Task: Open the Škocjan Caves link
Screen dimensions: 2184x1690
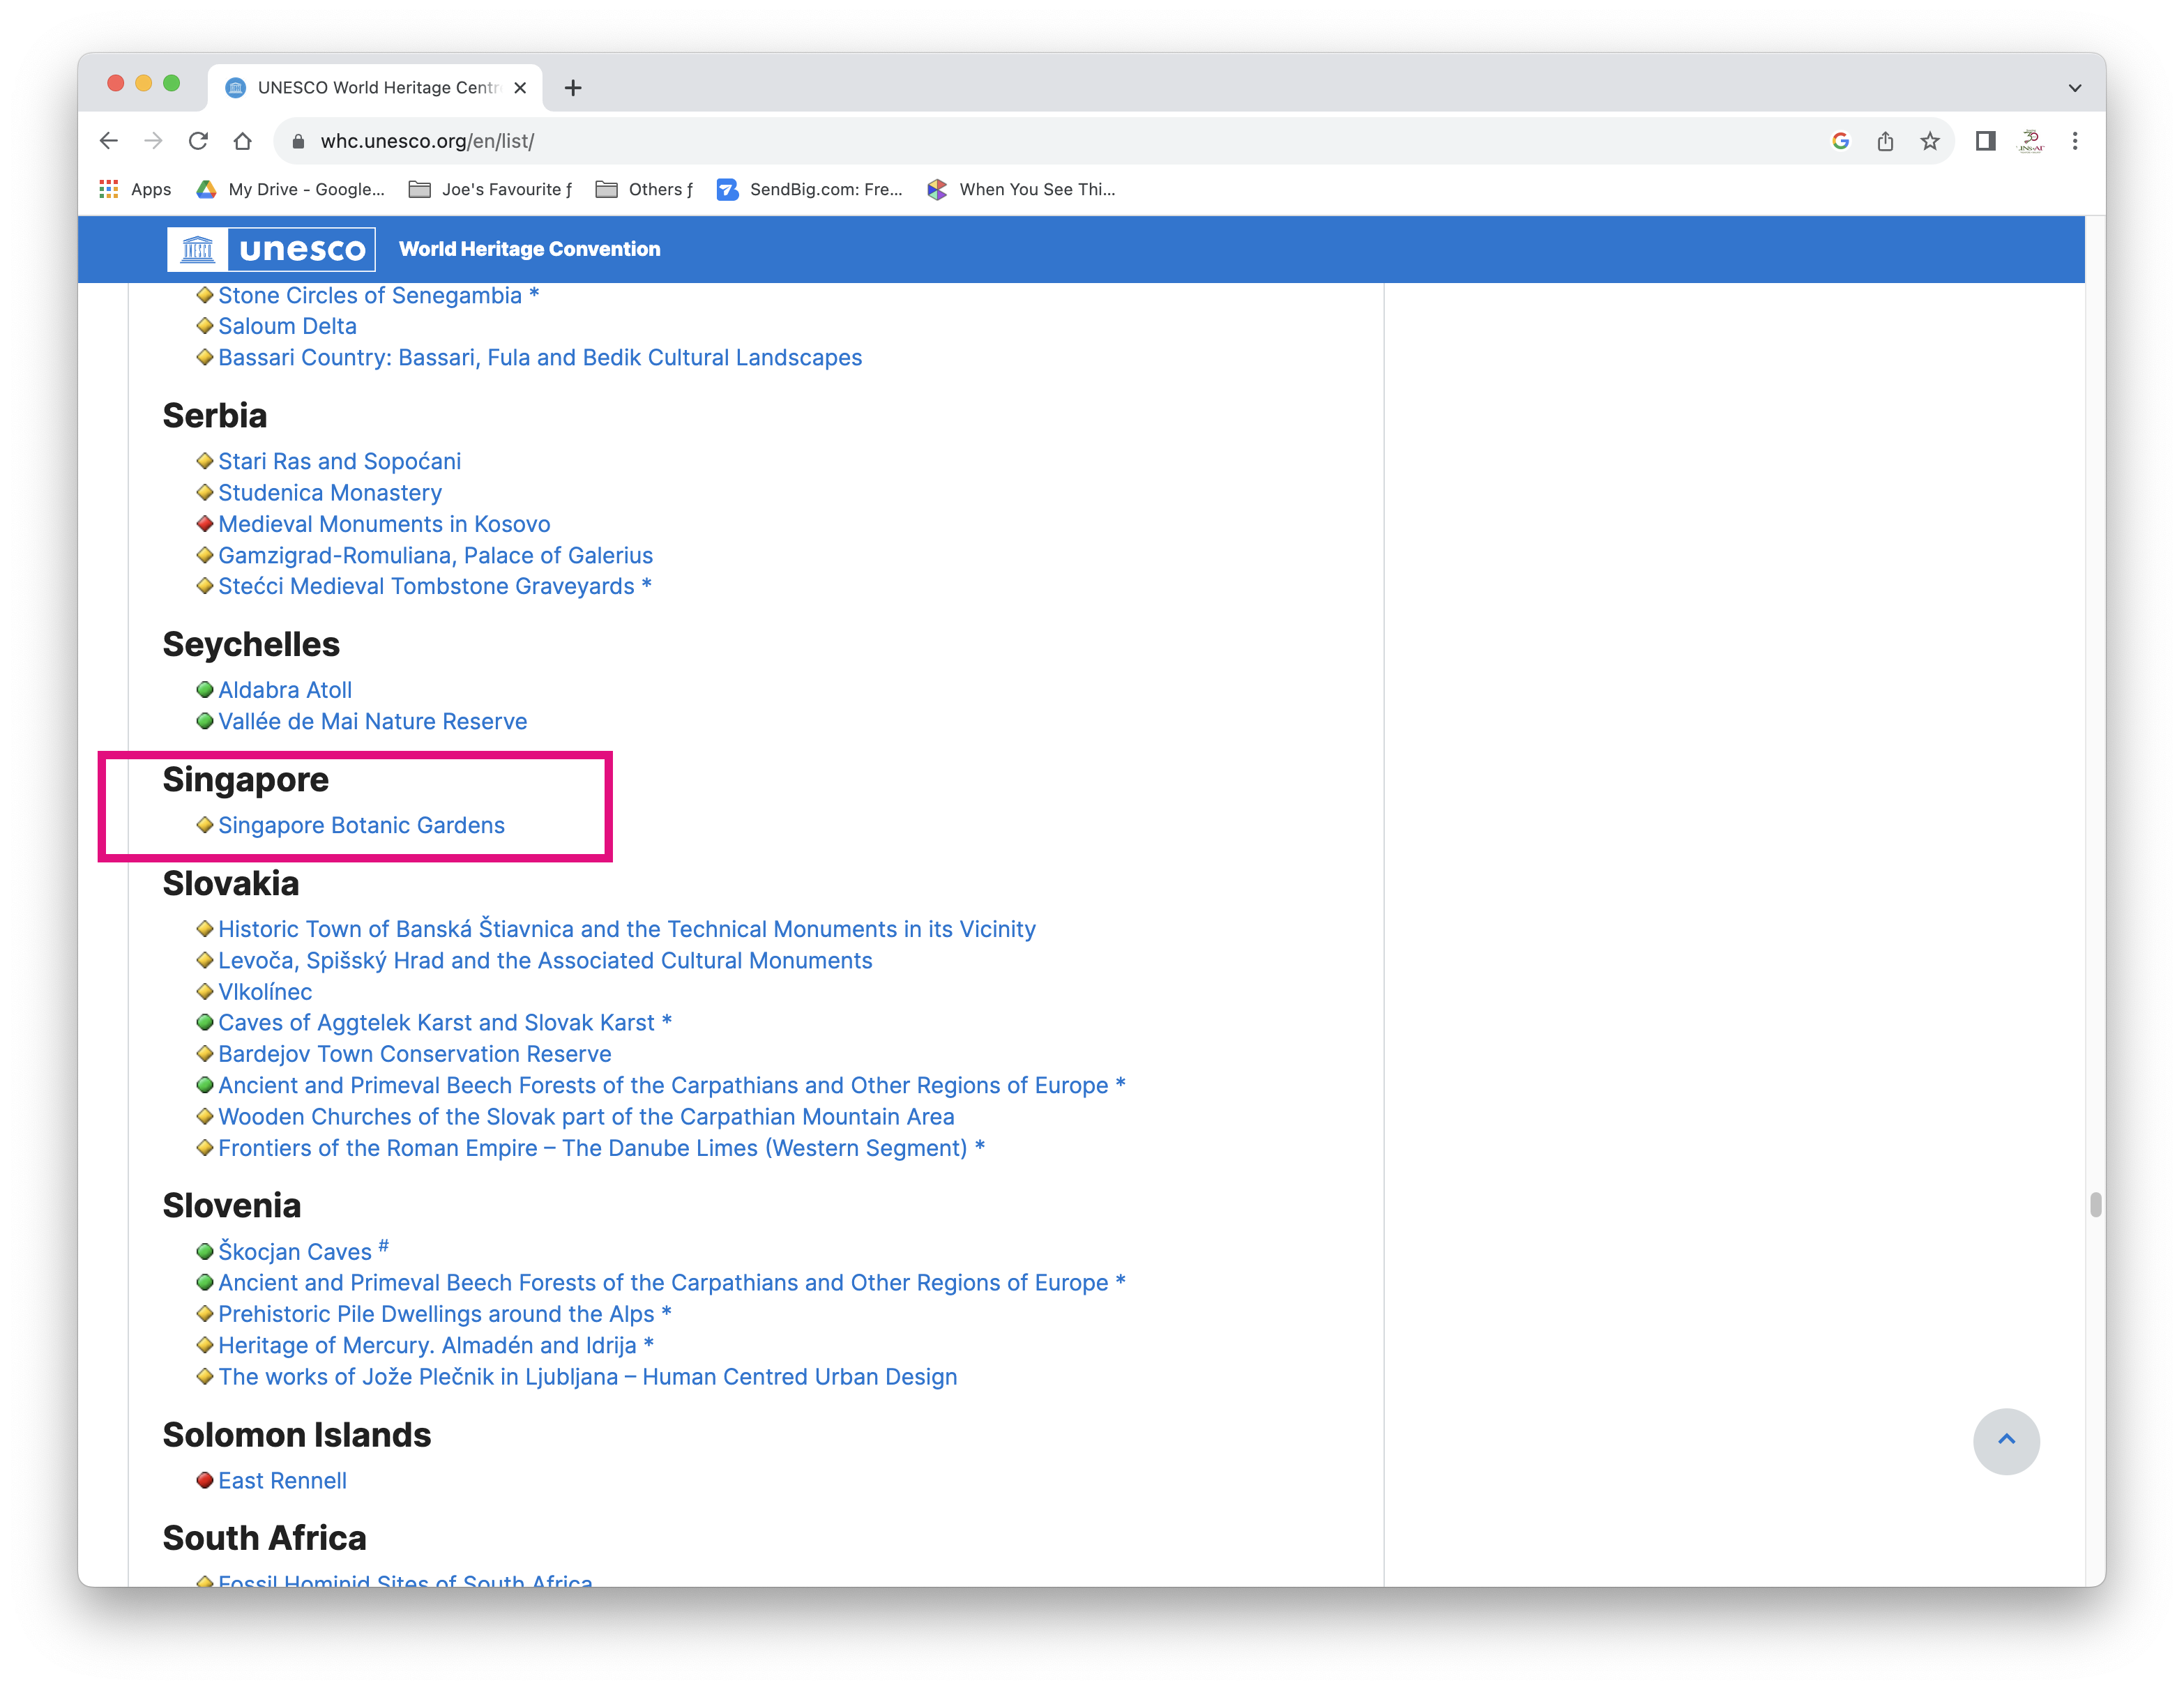Action: [303, 1251]
